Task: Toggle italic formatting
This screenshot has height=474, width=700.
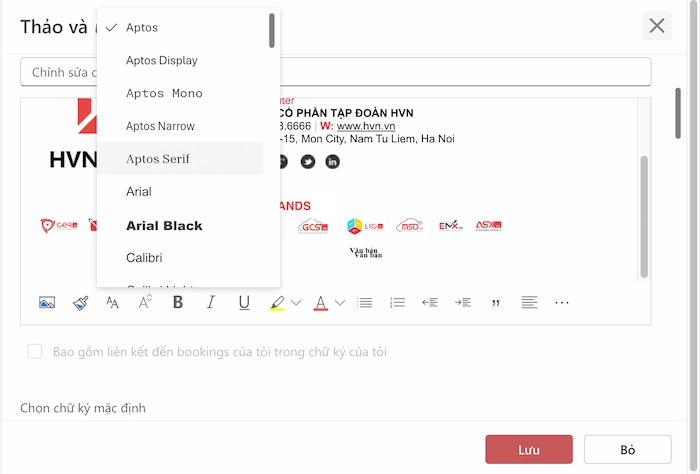Action: click(x=211, y=302)
